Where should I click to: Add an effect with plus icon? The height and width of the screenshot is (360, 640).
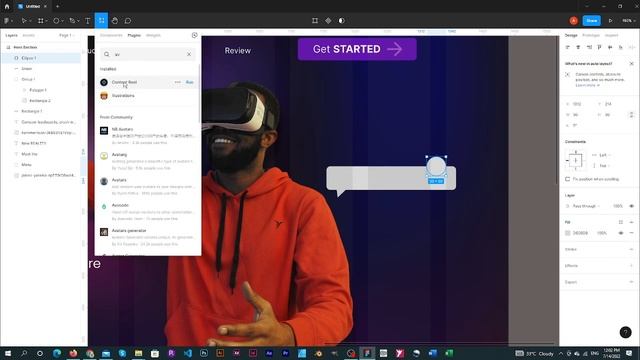631,266
